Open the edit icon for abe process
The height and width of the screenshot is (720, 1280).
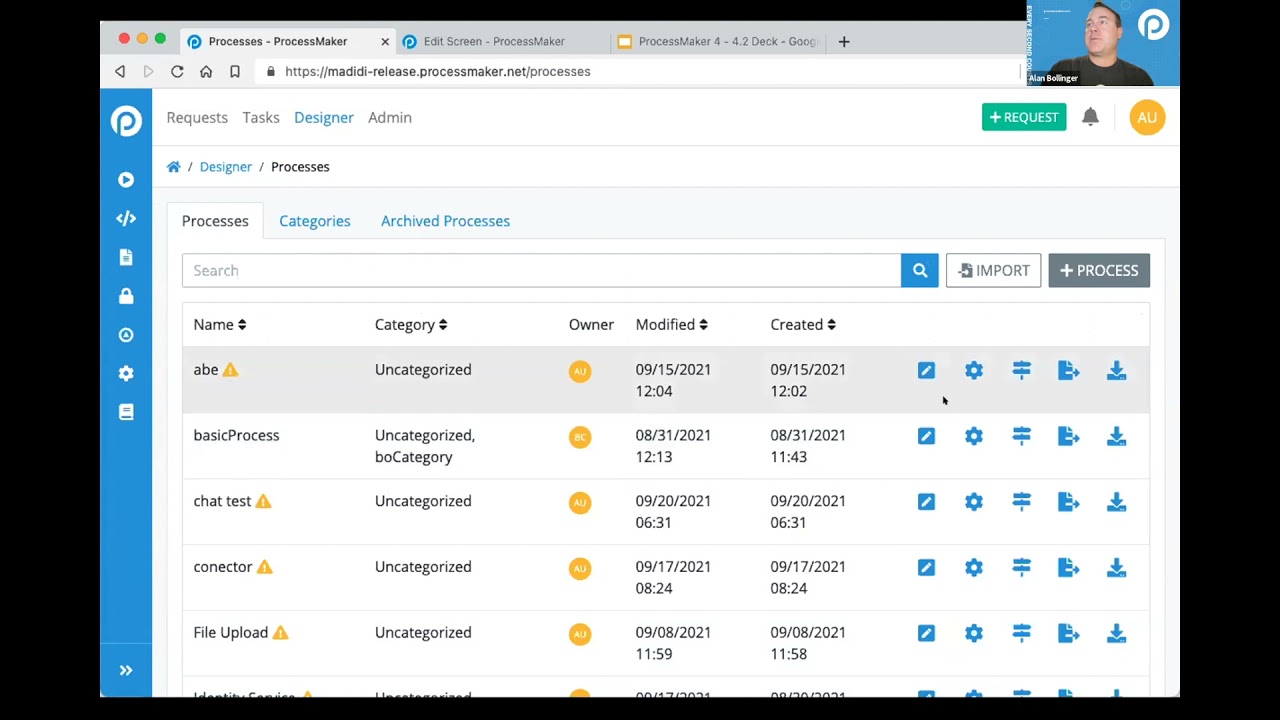[926, 371]
